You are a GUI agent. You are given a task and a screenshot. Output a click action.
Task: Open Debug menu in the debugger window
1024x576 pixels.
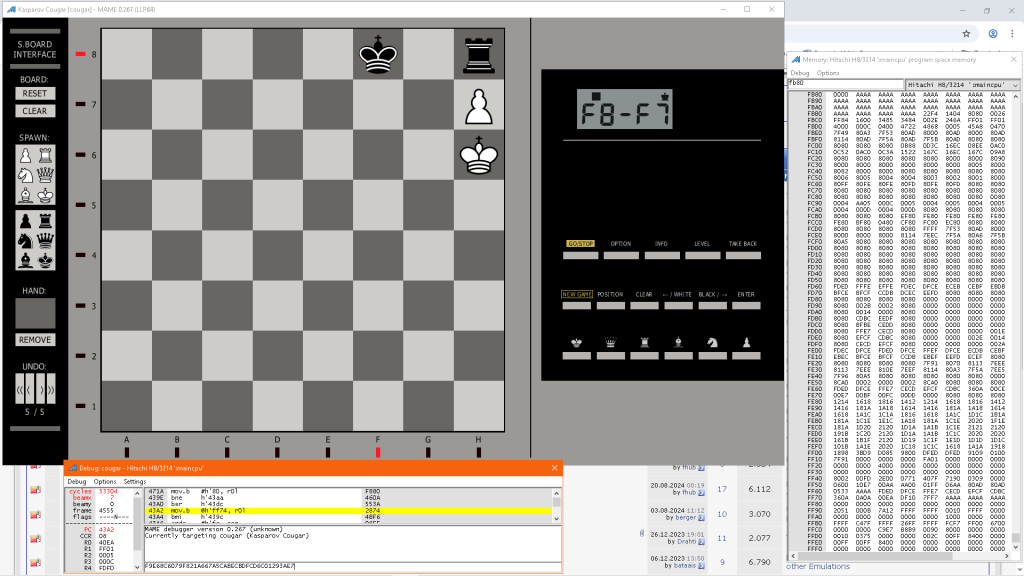(x=76, y=481)
